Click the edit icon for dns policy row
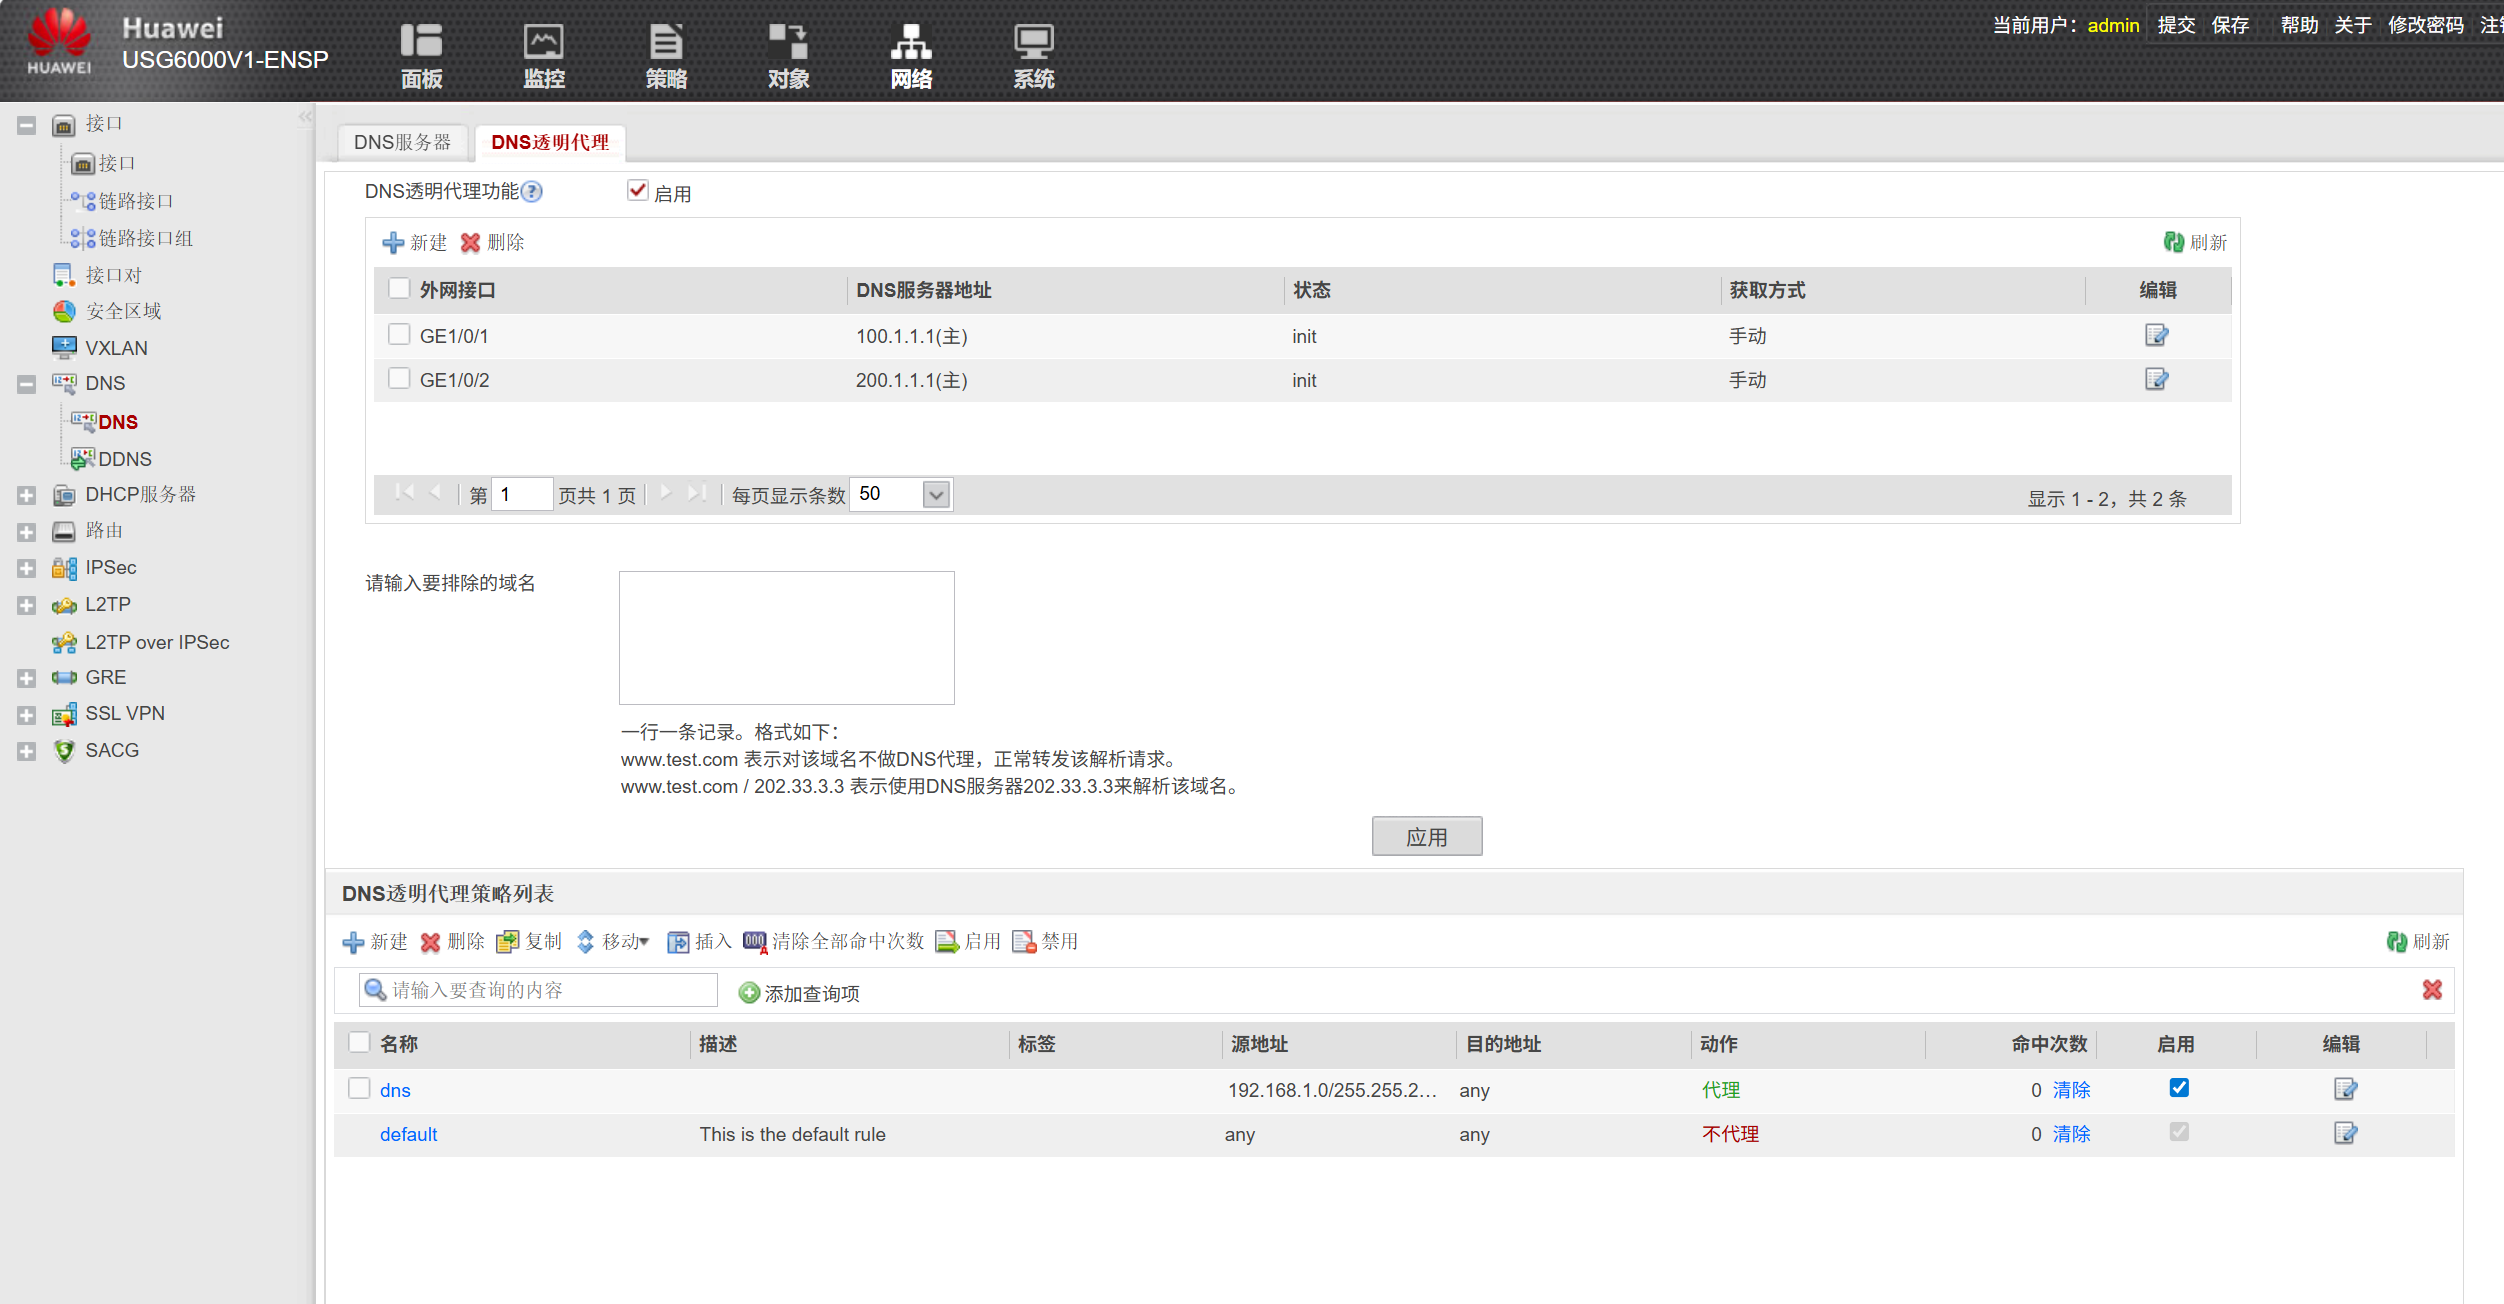Image resolution: width=2504 pixels, height=1304 pixels. click(2345, 1089)
